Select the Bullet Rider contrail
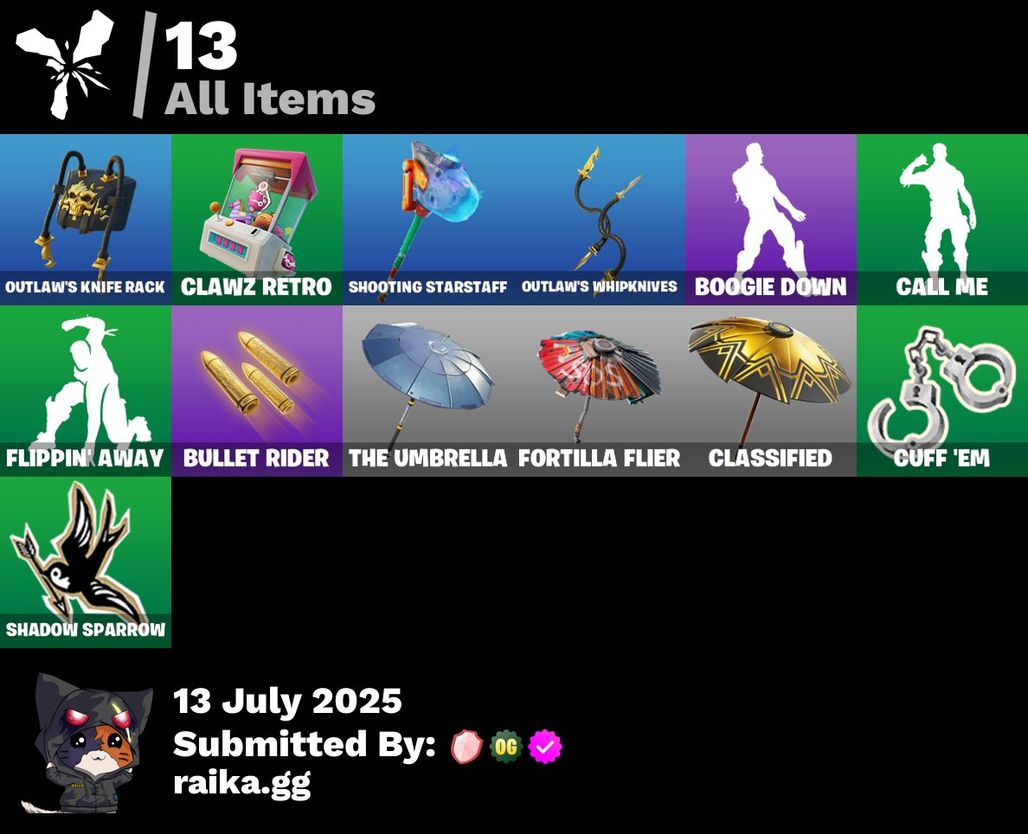Screen dimensions: 1028x834 (256, 391)
